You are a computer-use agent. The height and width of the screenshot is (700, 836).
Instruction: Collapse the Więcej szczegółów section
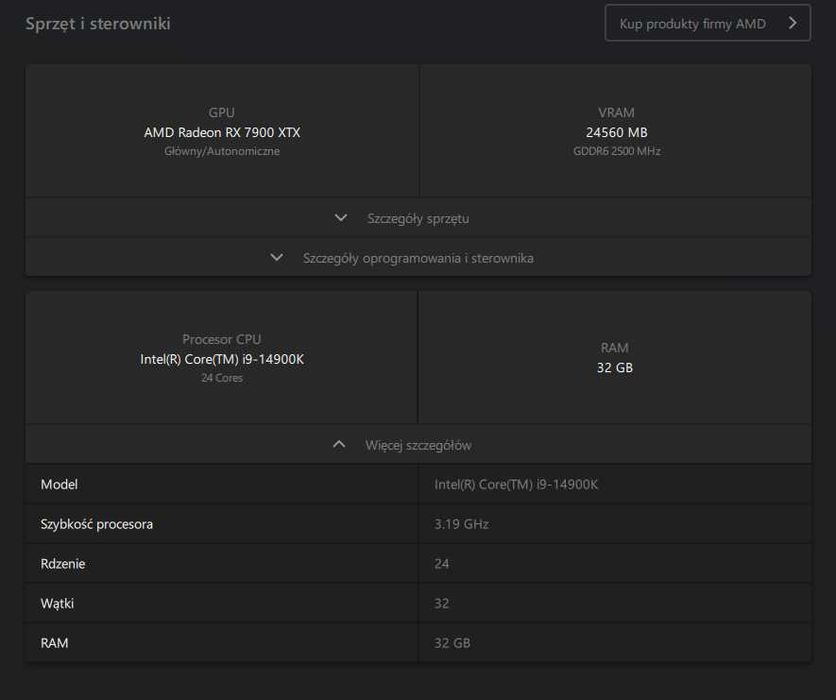click(418, 445)
